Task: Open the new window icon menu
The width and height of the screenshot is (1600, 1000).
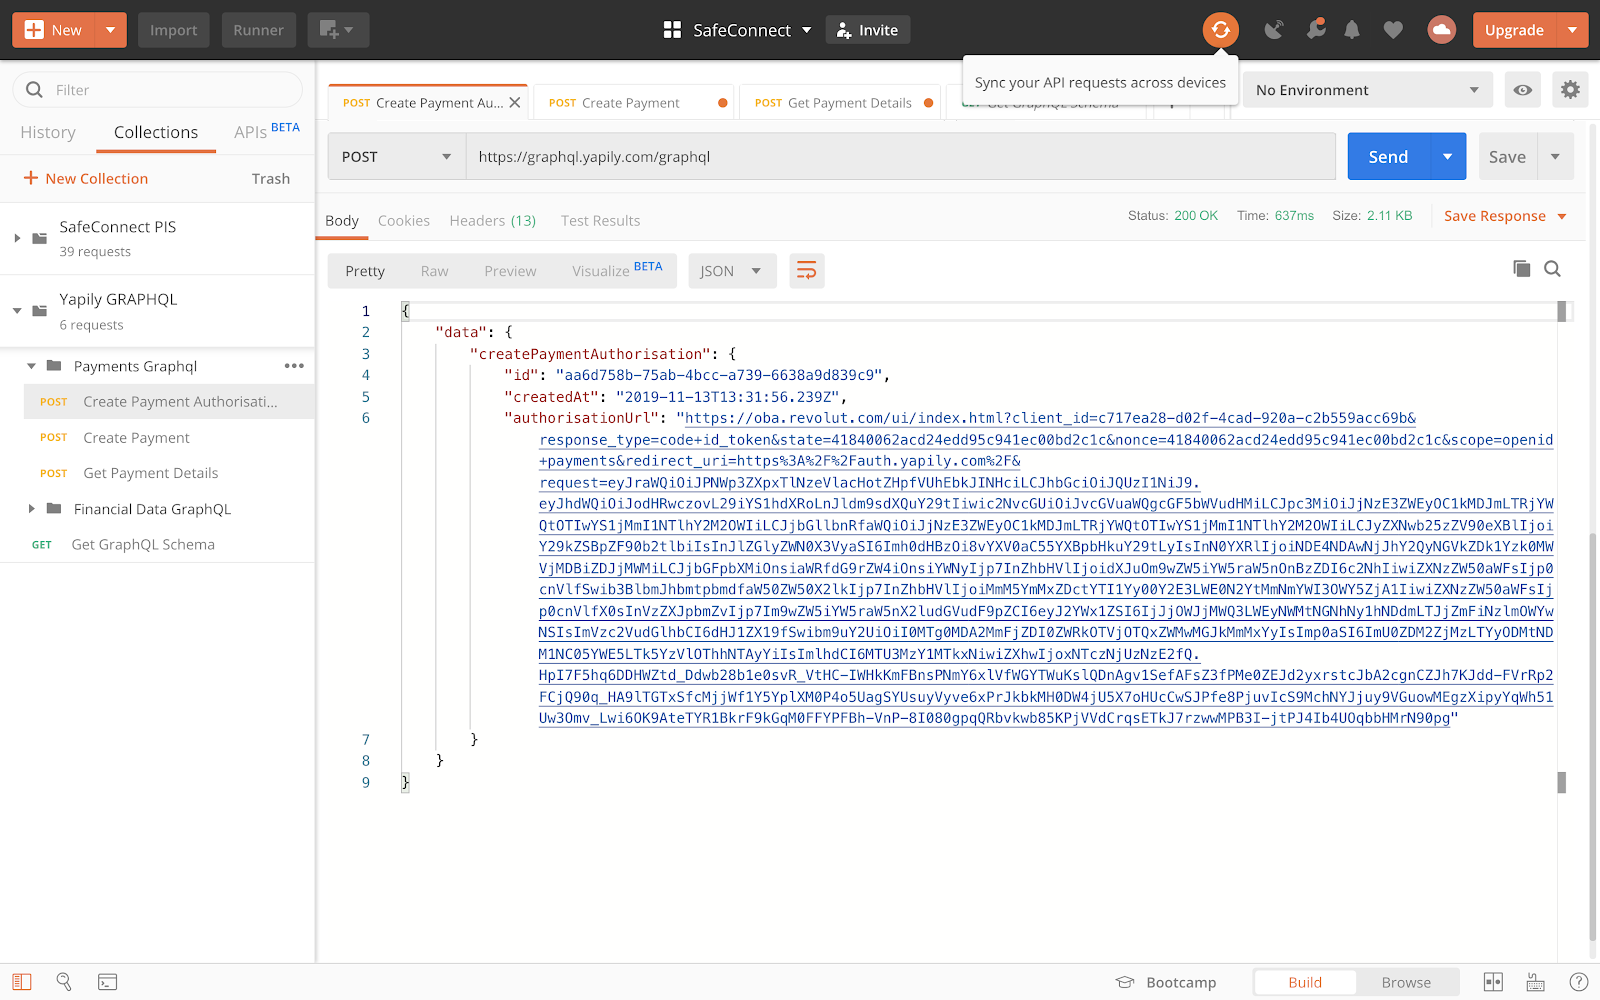Action: [338, 30]
